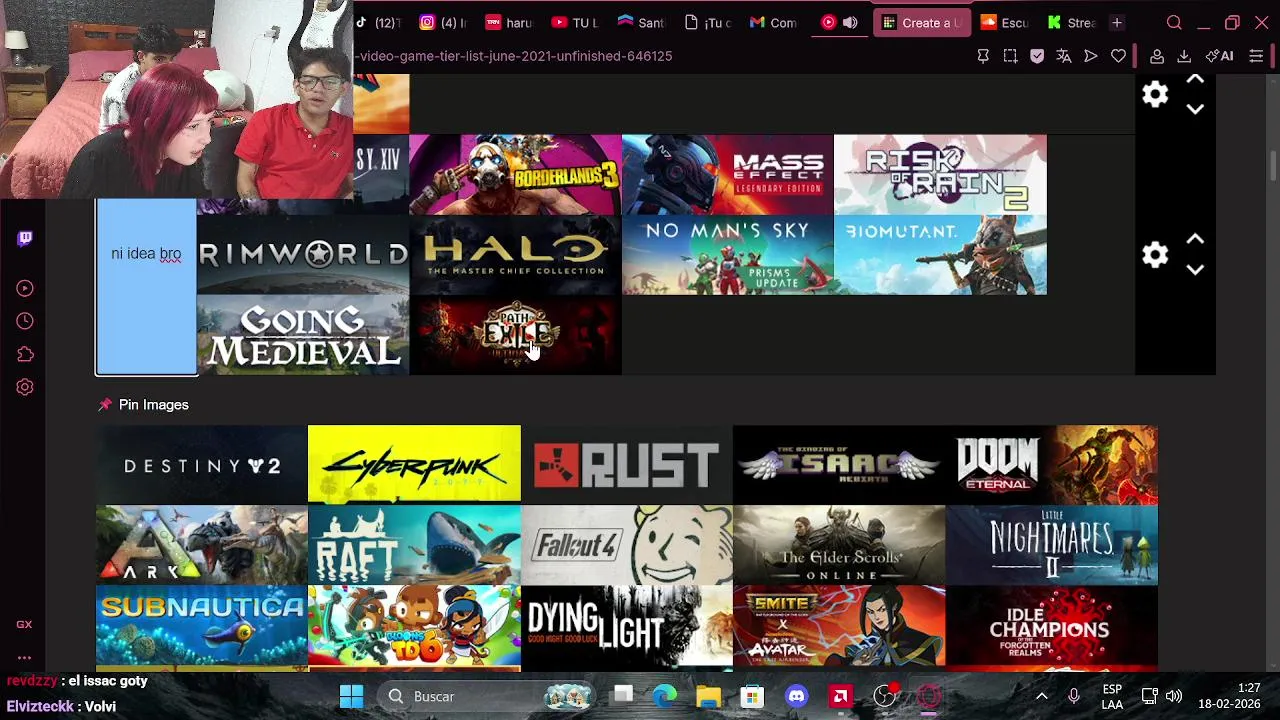Move 'ni idea bro' row up
This screenshot has width=1280, height=720.
click(1195, 240)
